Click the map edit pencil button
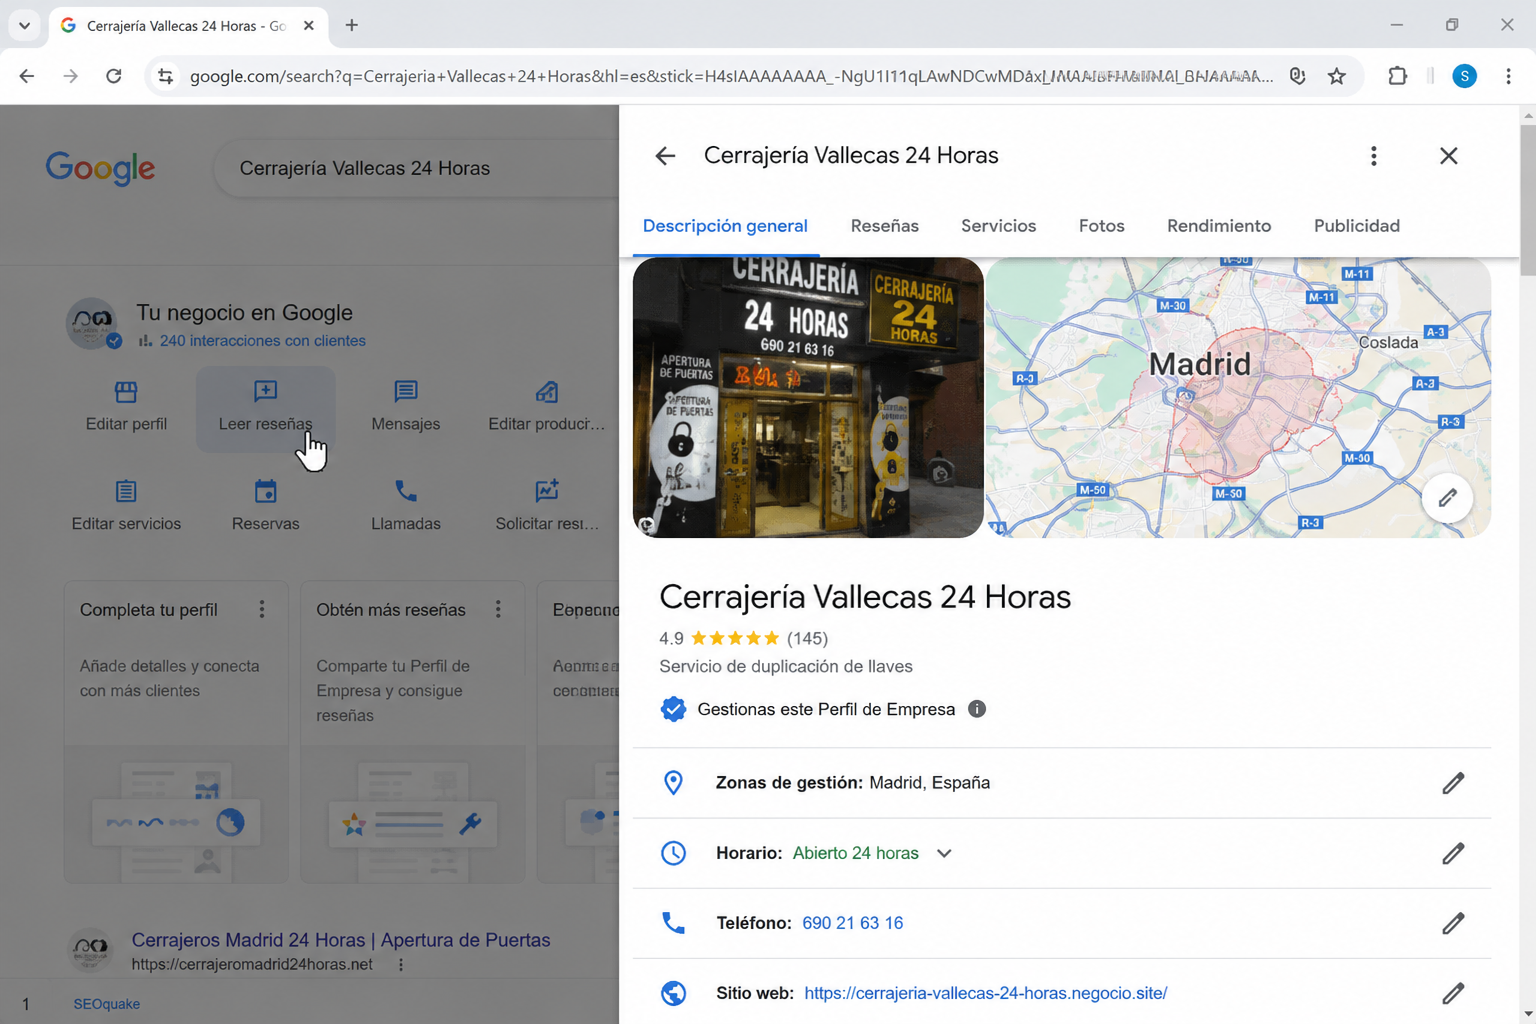This screenshot has height=1024, width=1536. 1447,497
